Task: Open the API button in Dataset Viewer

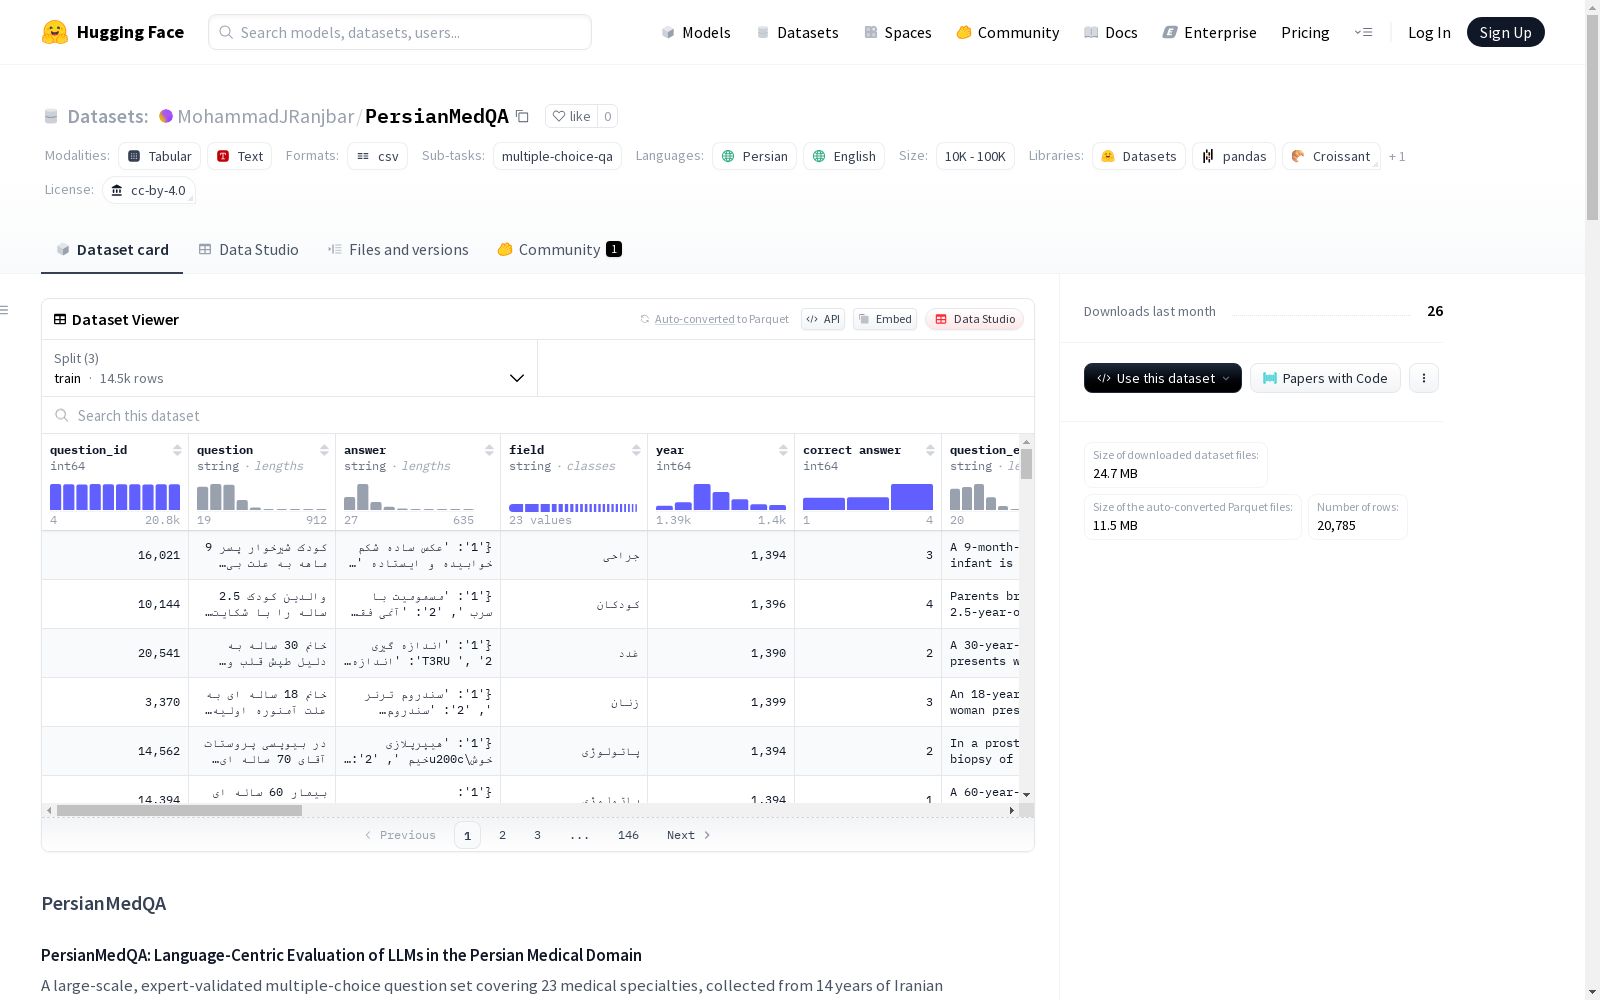Action: [823, 319]
